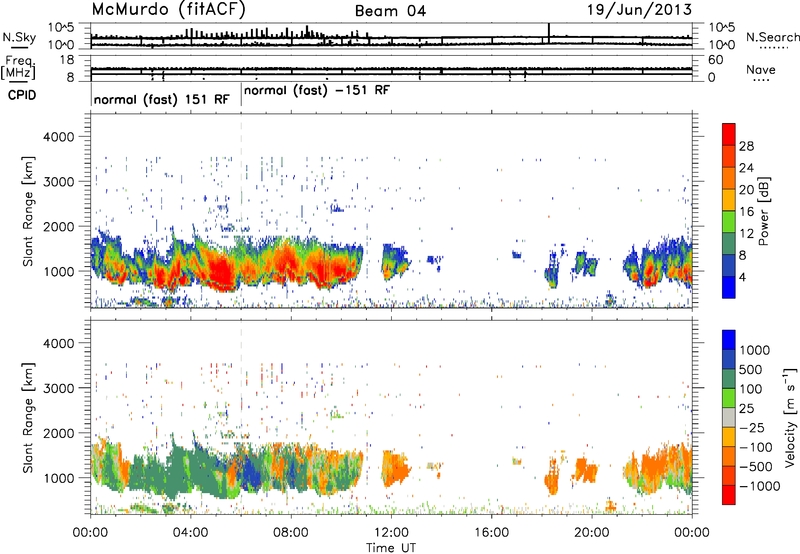Click the Velocity [m s-1] colorbar title

point(789,418)
